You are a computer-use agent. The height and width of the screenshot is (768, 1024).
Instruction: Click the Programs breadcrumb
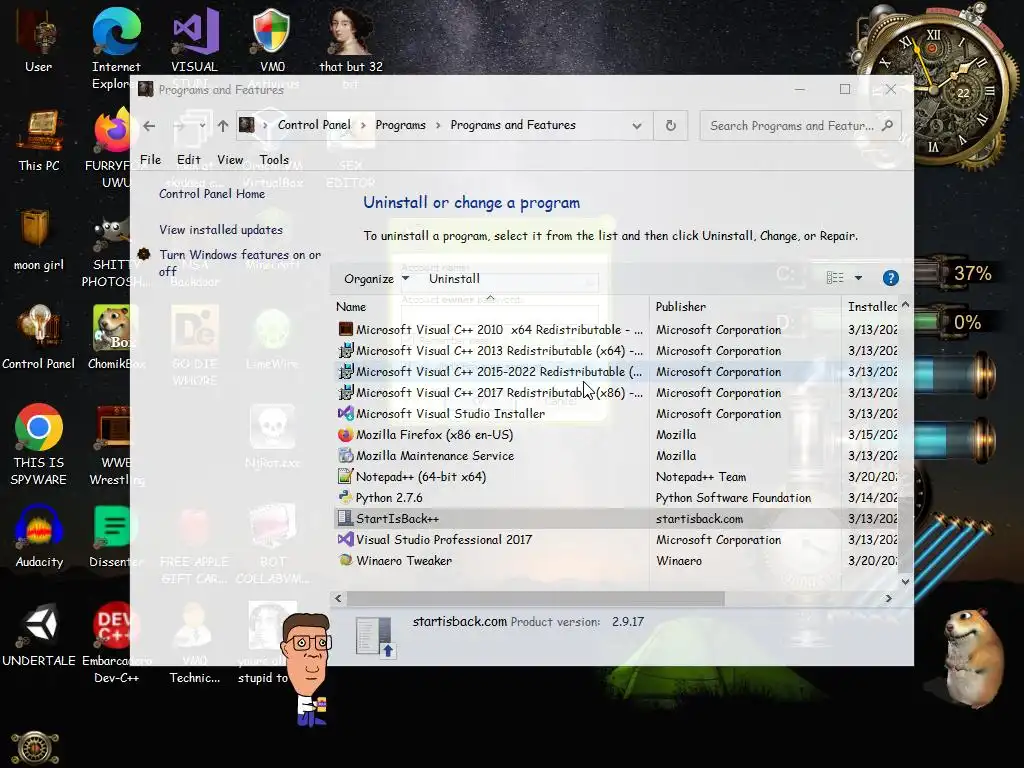[400, 125]
